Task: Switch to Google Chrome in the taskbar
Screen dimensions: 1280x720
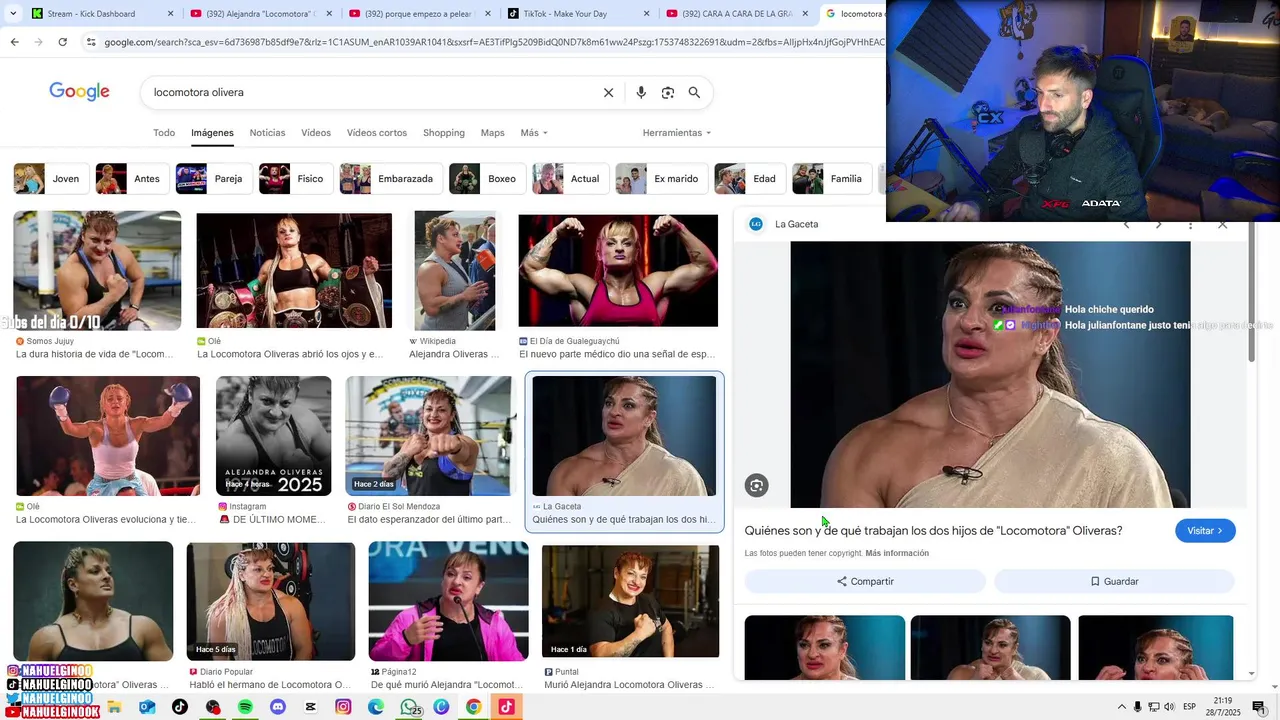Action: (474, 707)
